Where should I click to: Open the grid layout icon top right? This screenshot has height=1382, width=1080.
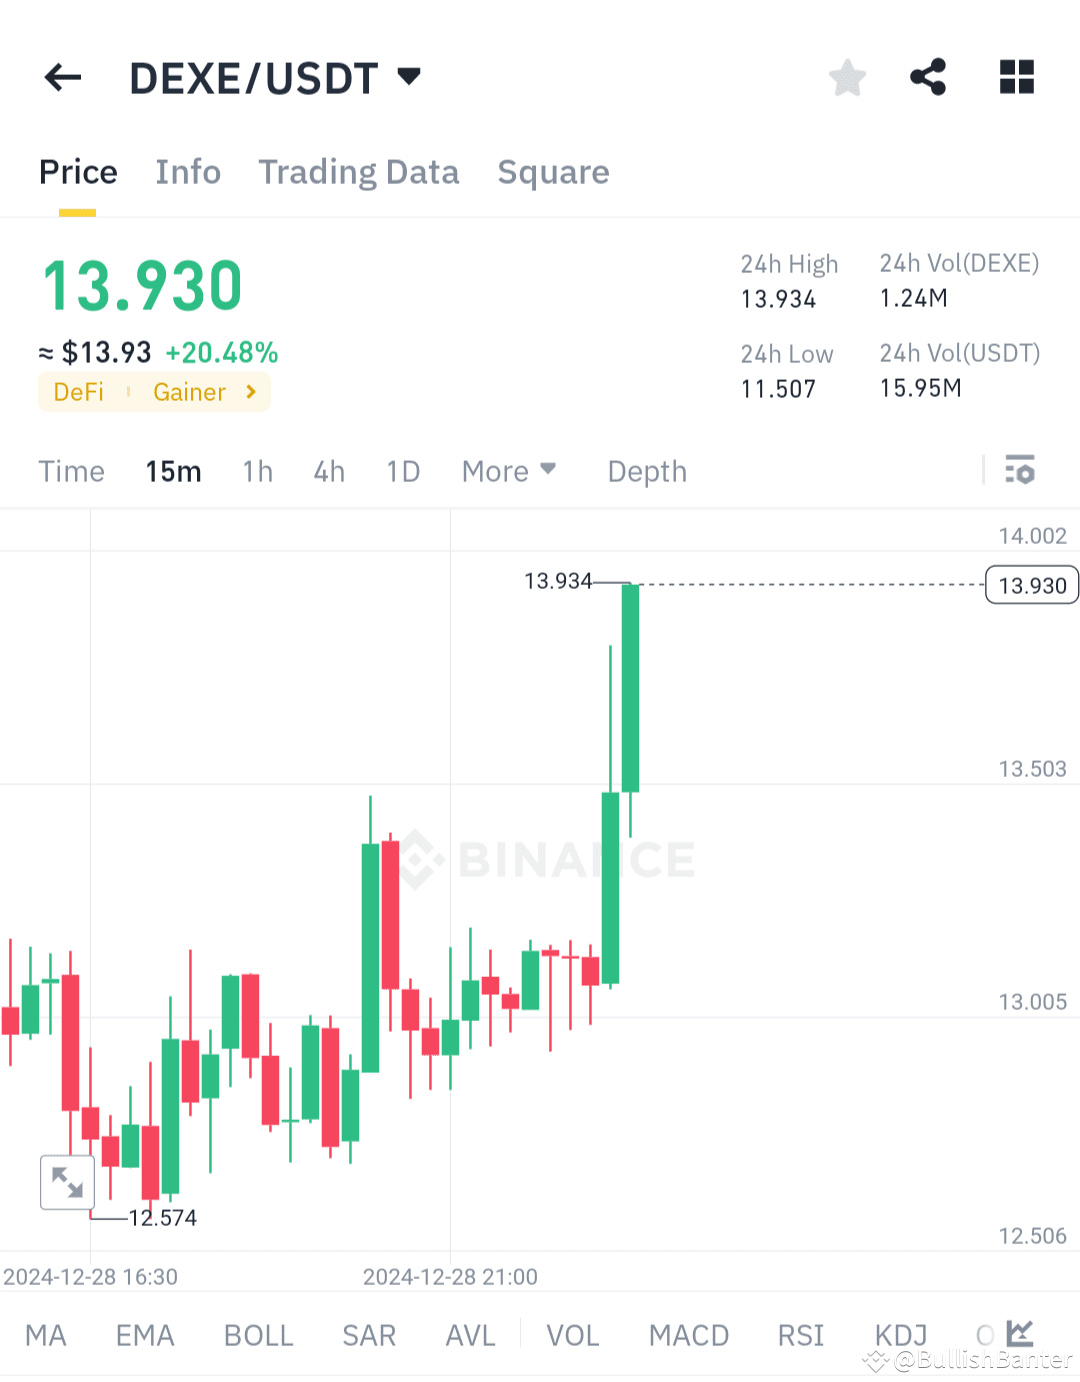click(1016, 77)
